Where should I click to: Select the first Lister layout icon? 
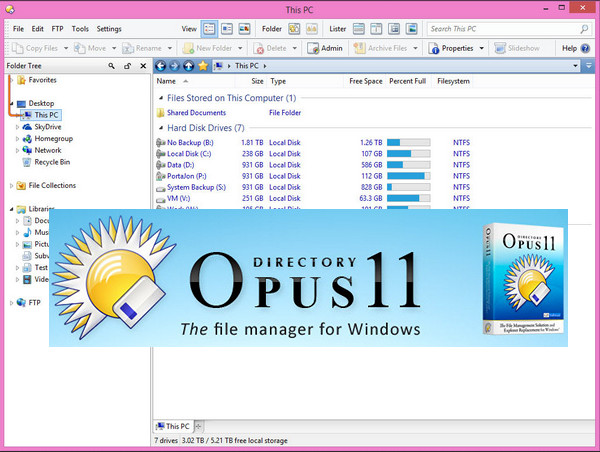[x=359, y=29]
